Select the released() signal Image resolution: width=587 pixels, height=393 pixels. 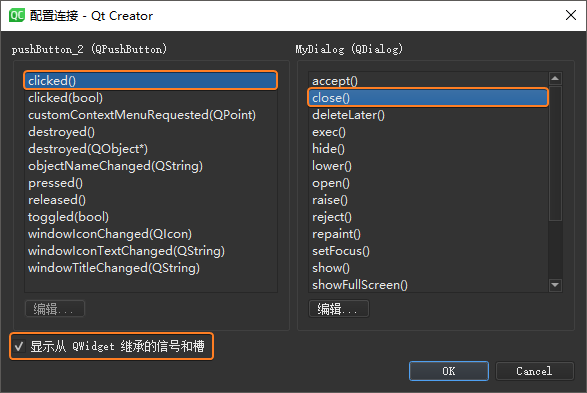tap(151, 200)
